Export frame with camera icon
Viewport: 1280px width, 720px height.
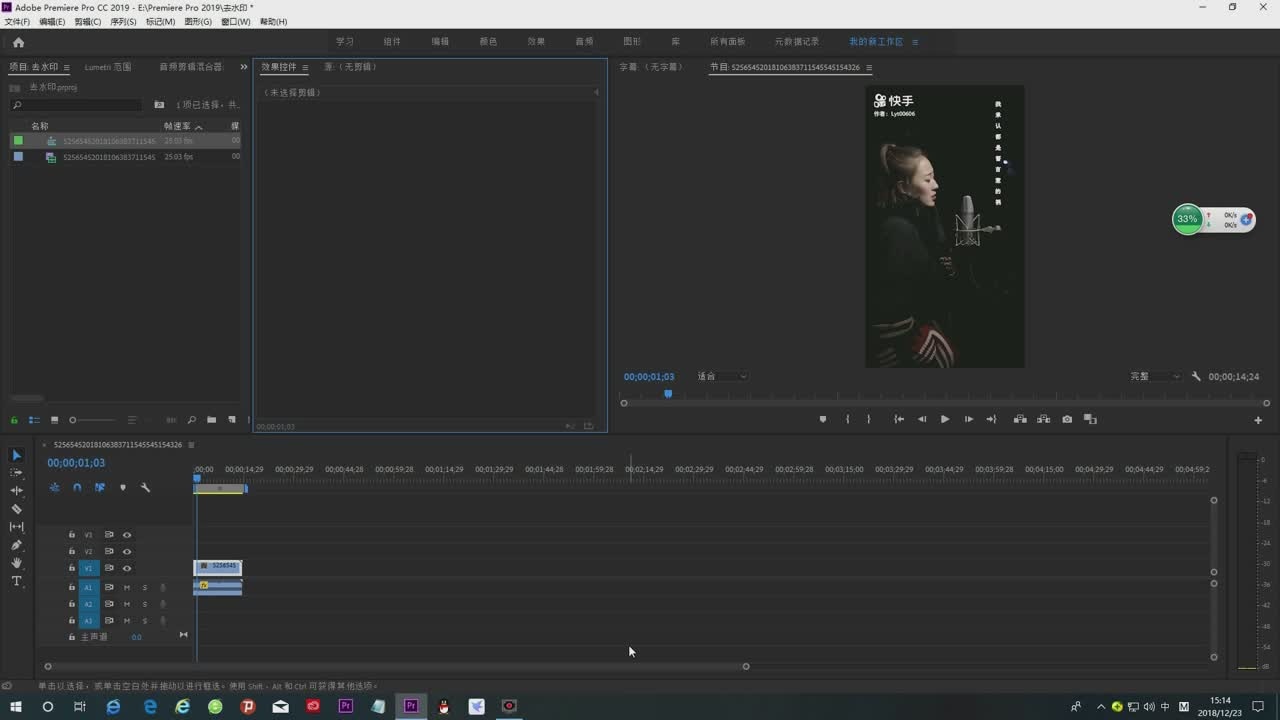pyautogui.click(x=1067, y=419)
